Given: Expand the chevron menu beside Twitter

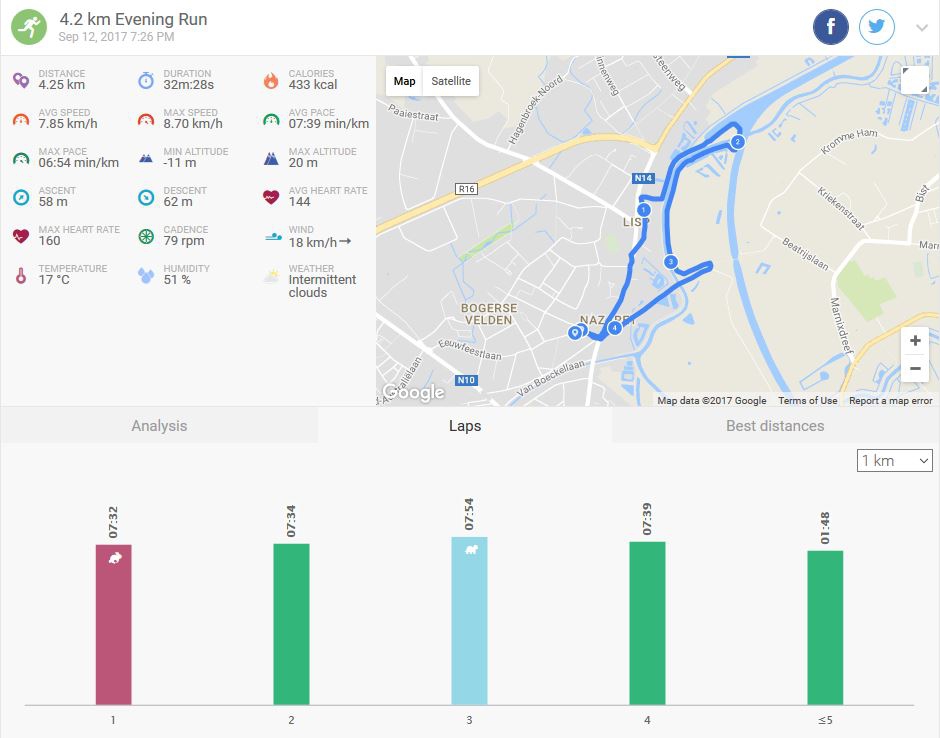Looking at the screenshot, I should (x=921, y=28).
